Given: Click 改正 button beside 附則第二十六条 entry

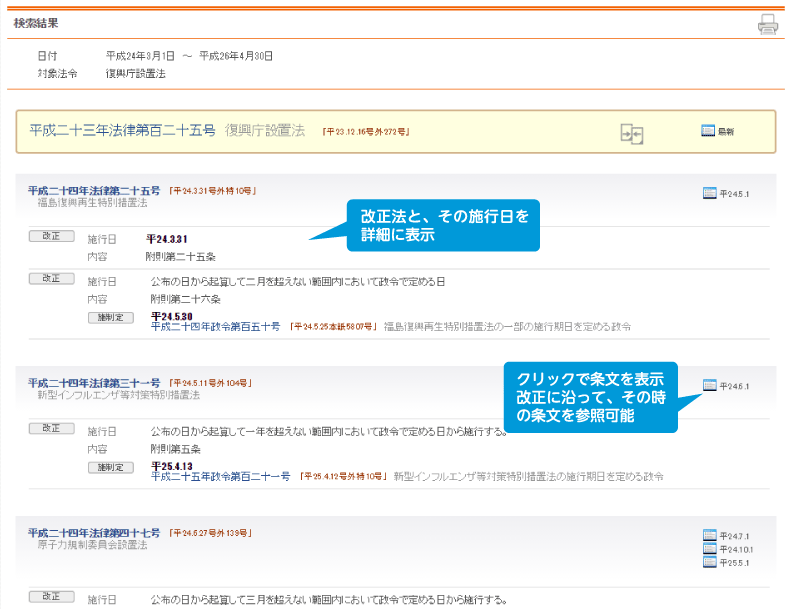Looking at the screenshot, I should point(51,279).
